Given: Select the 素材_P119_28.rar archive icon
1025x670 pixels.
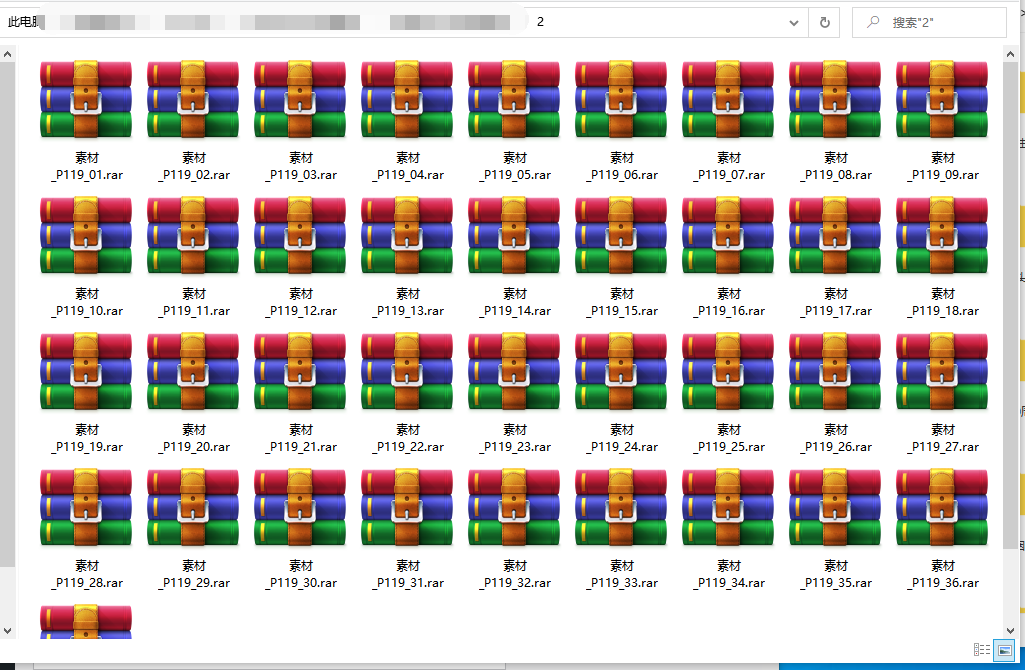Looking at the screenshot, I should coord(86,507).
